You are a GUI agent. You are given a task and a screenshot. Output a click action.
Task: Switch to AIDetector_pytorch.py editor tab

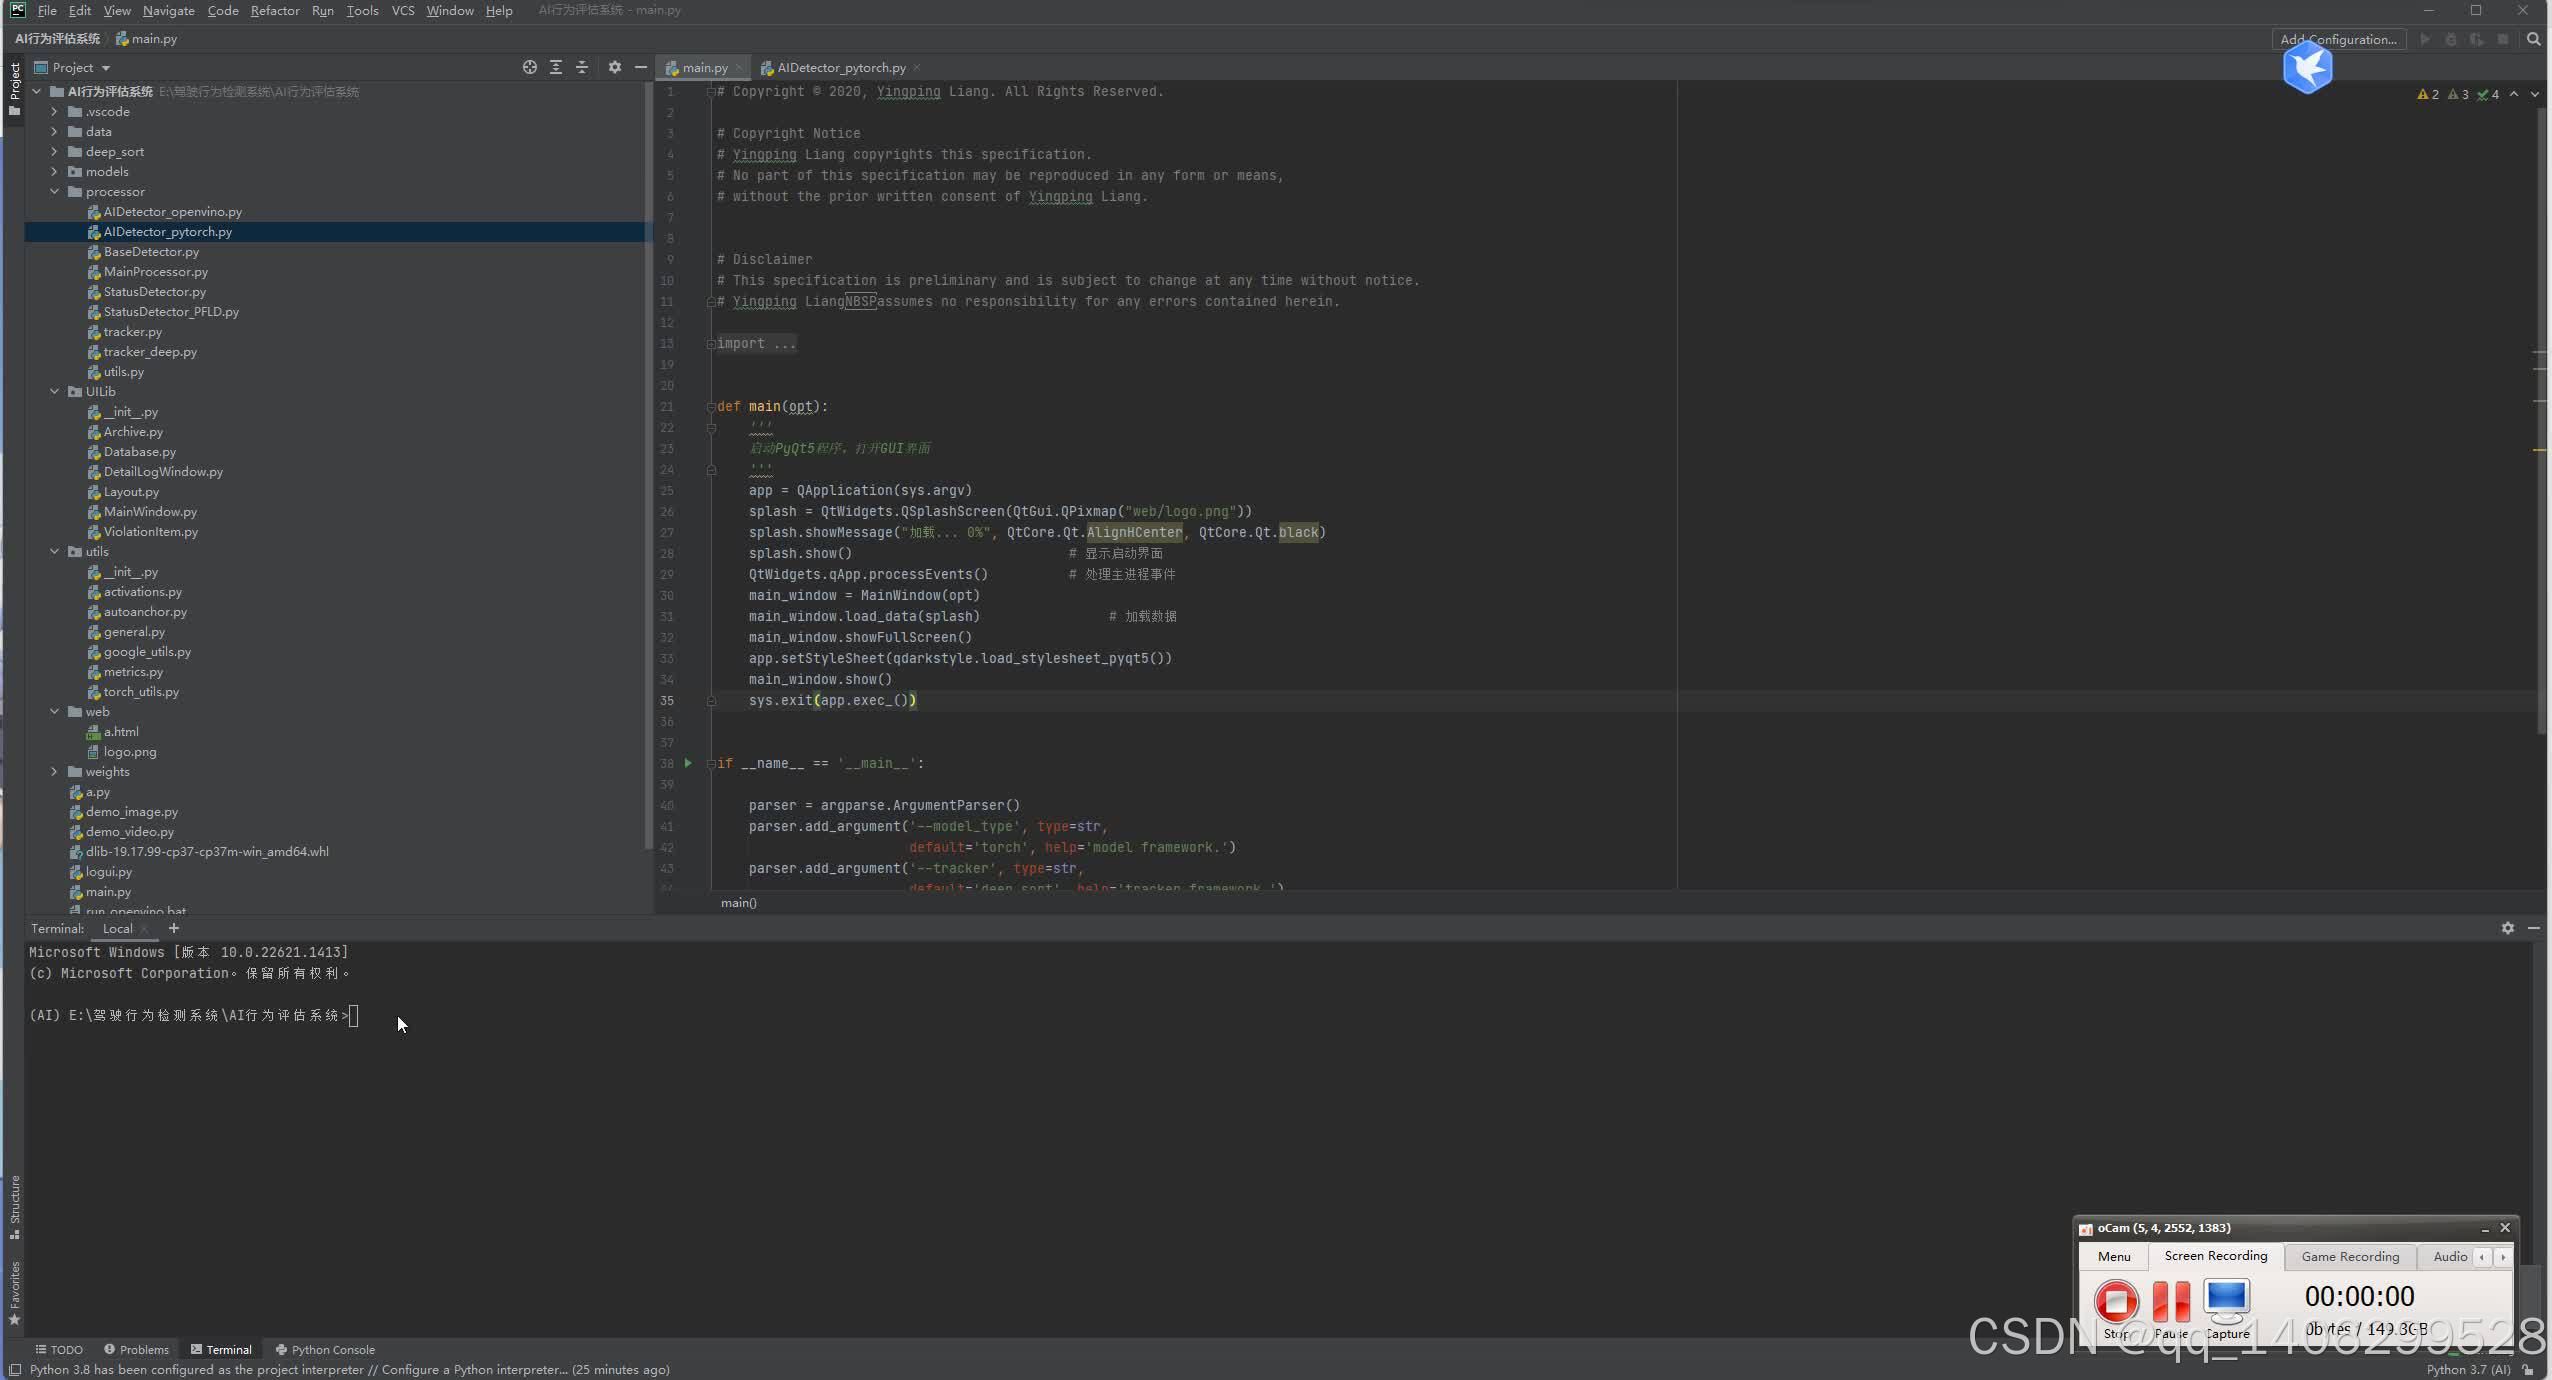click(x=840, y=67)
